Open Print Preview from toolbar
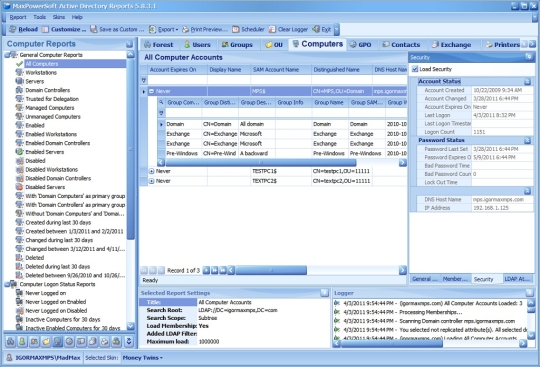This screenshot has height=367, width=540. (x=205, y=29)
